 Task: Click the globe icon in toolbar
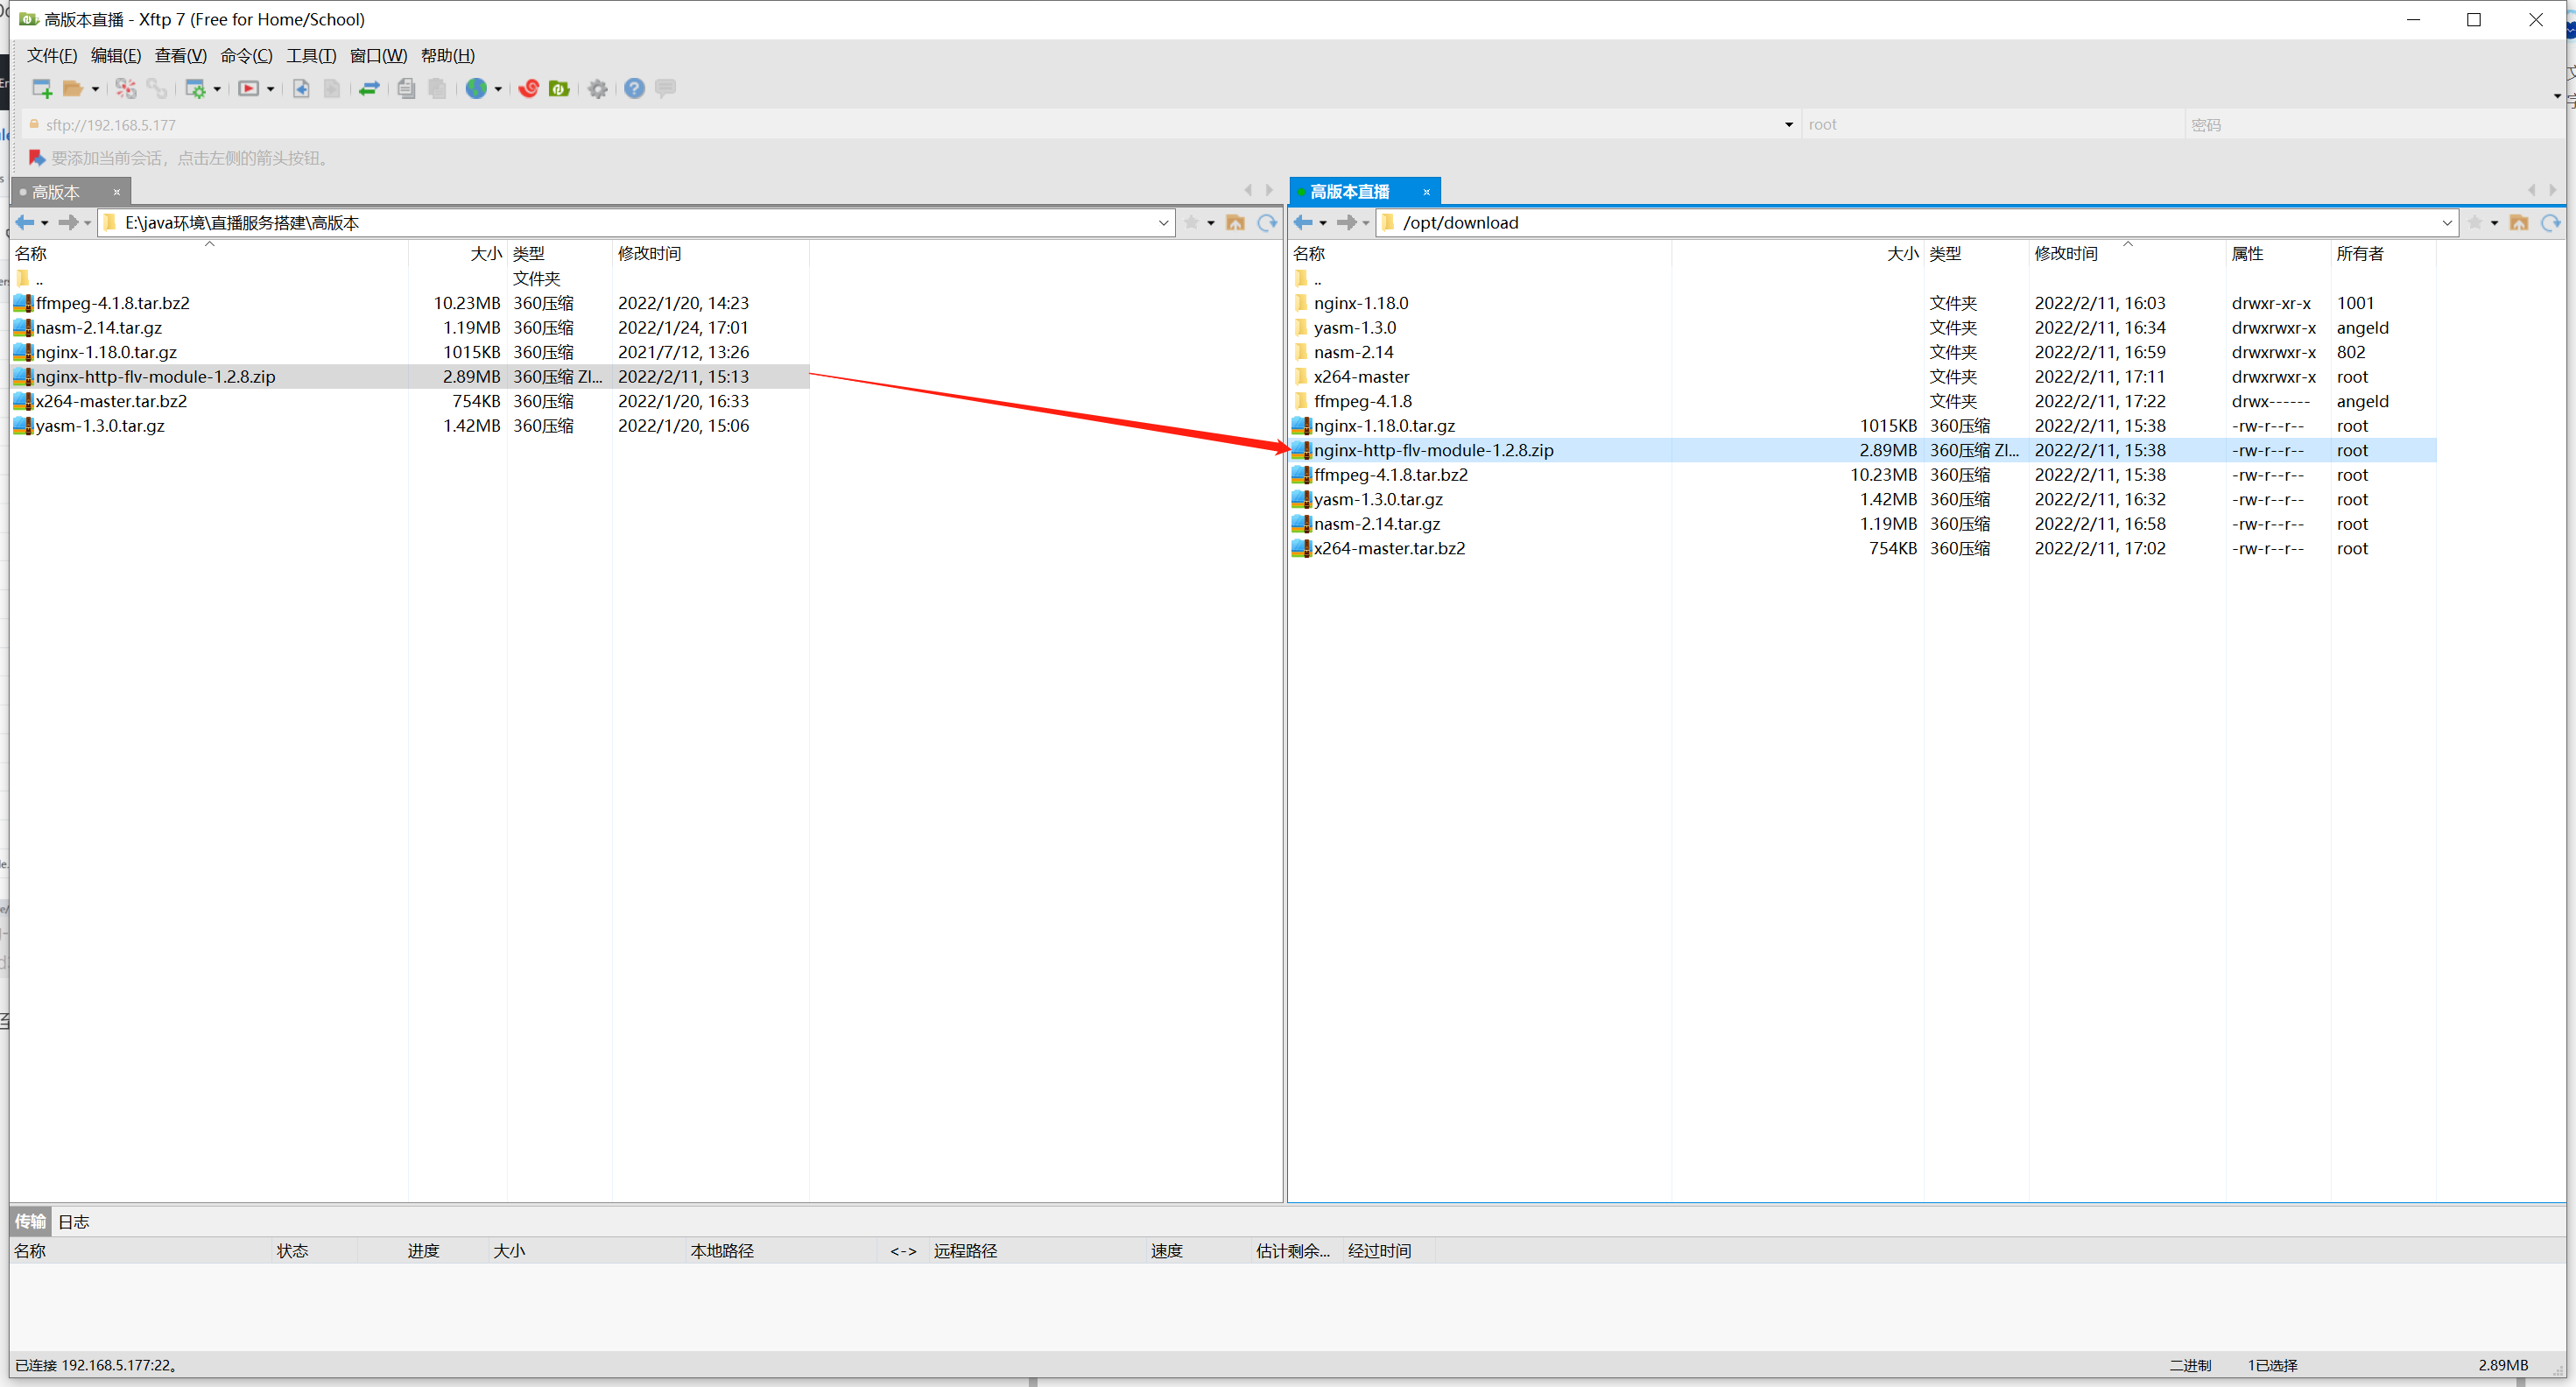click(x=476, y=89)
